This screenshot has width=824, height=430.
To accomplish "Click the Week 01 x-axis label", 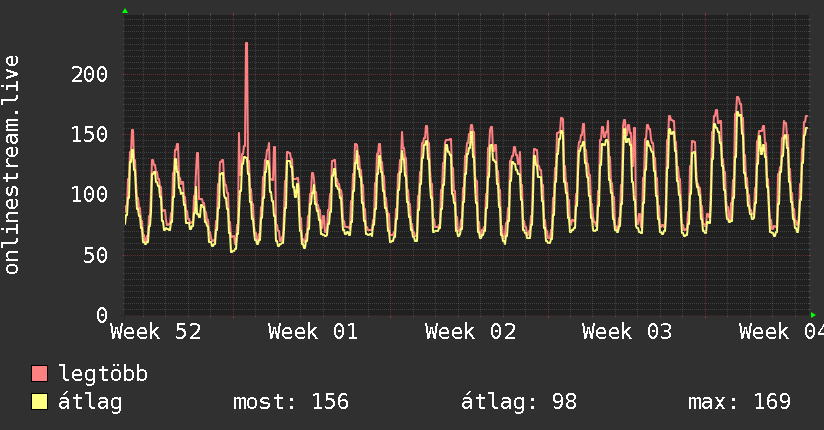I will 313,331.
